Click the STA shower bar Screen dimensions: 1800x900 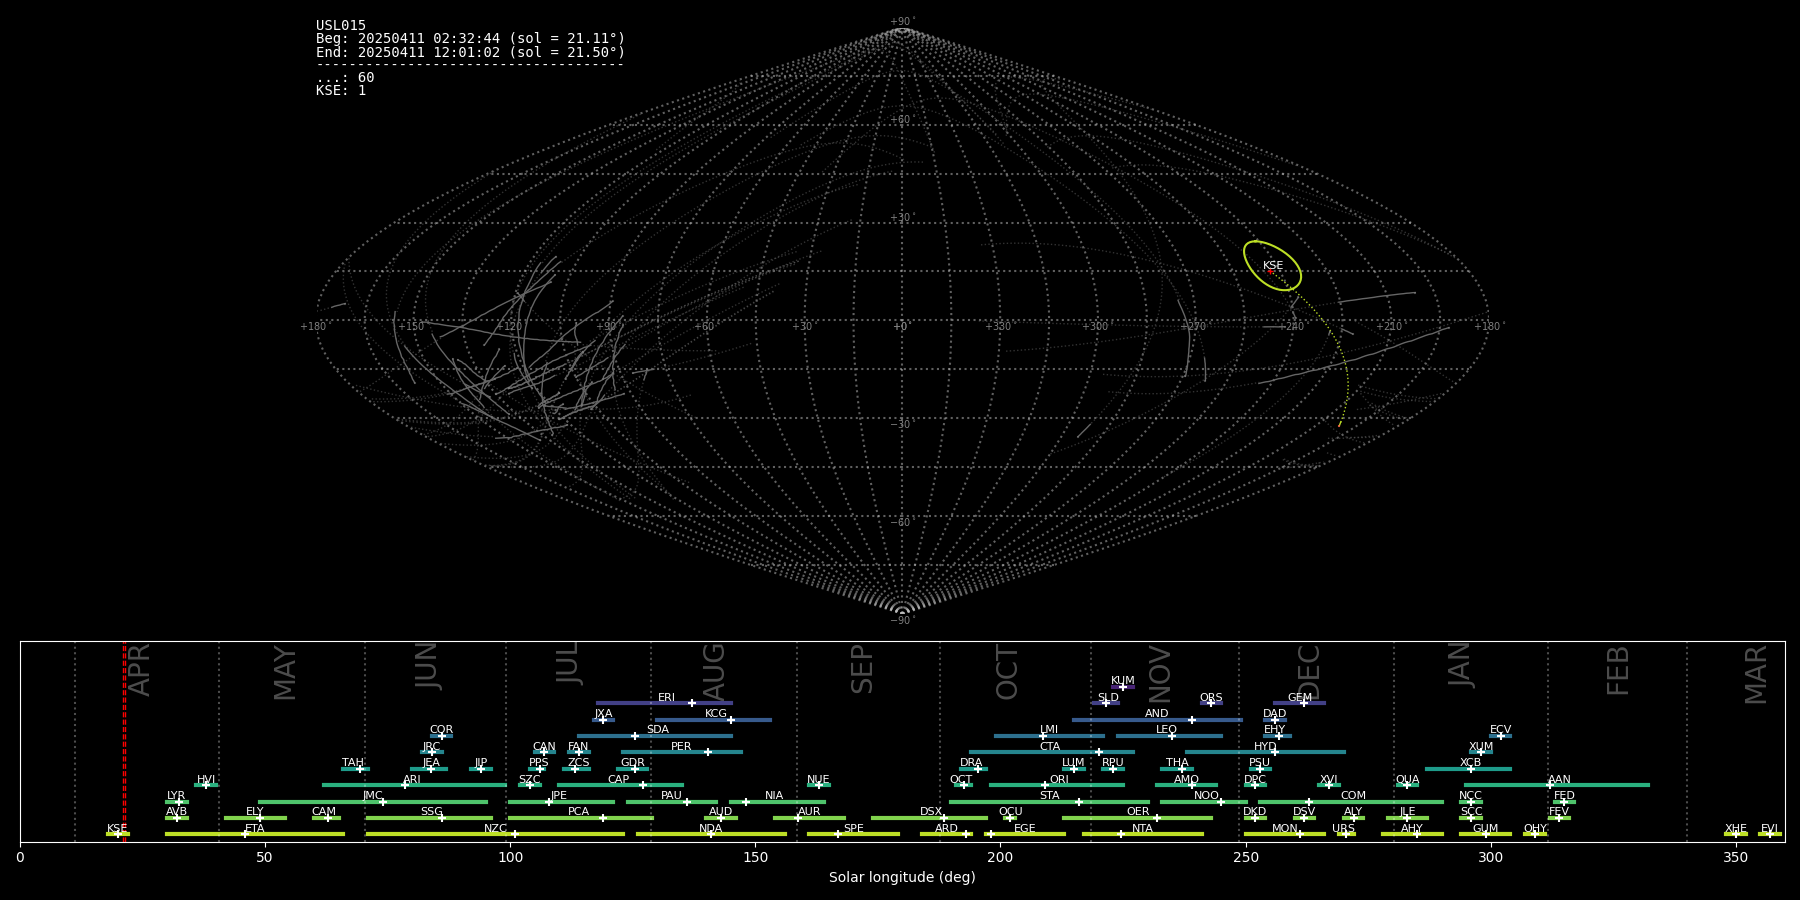point(1049,802)
